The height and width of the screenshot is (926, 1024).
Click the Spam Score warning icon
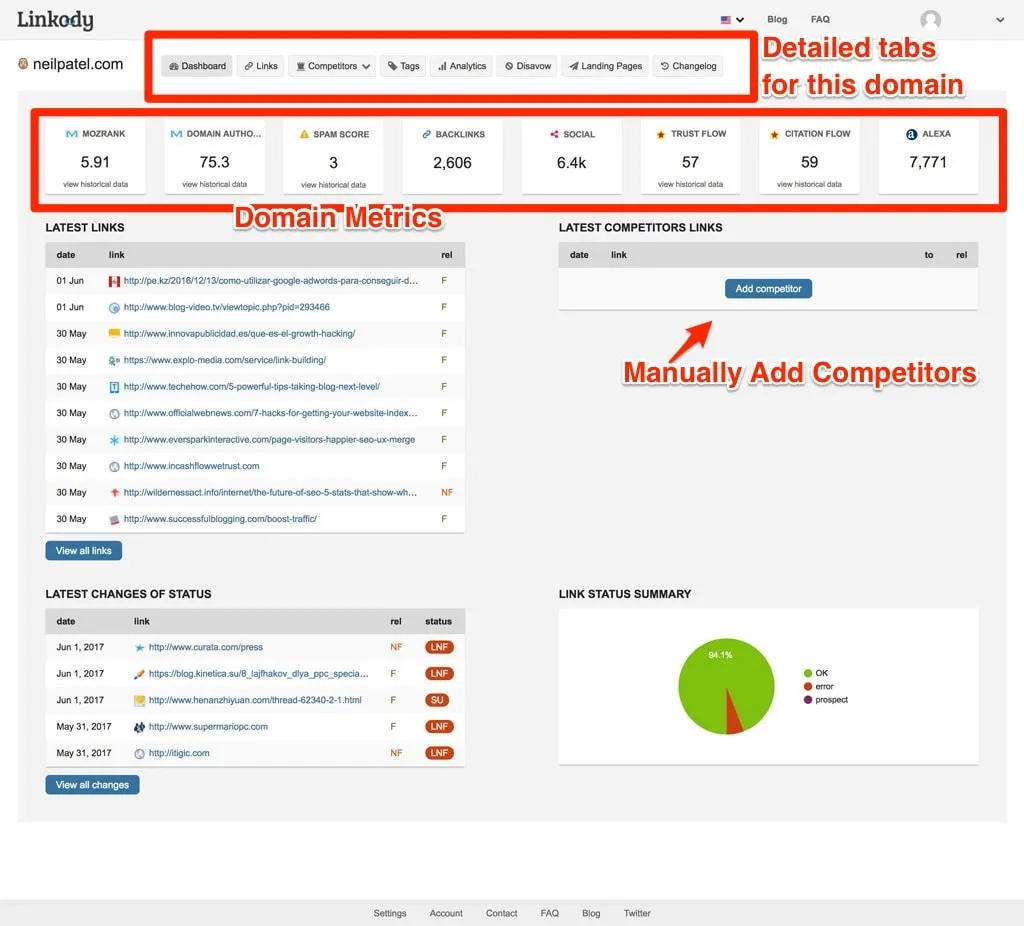click(304, 134)
